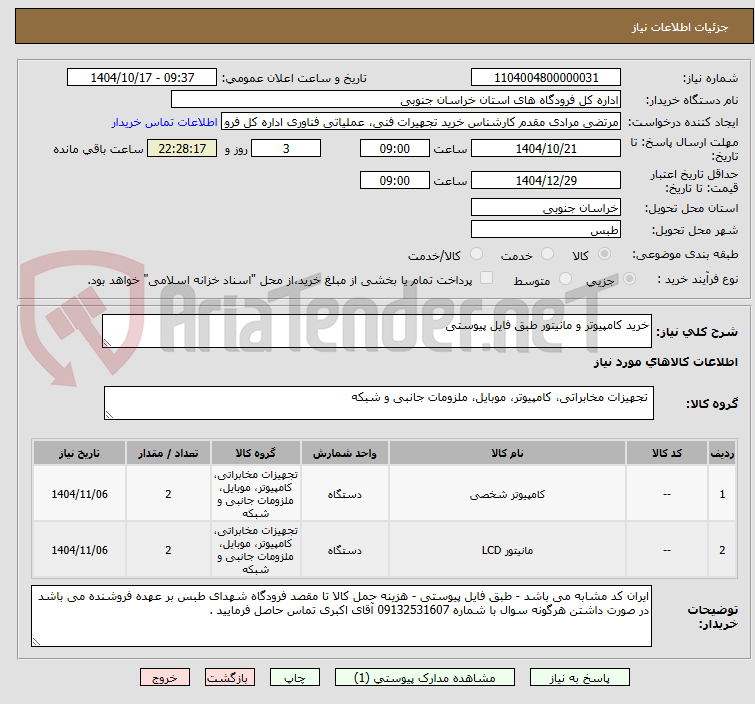Viewport: 755px width, 704px height.
Task: Click the 'بازگشت' back button
Action: (x=229, y=678)
